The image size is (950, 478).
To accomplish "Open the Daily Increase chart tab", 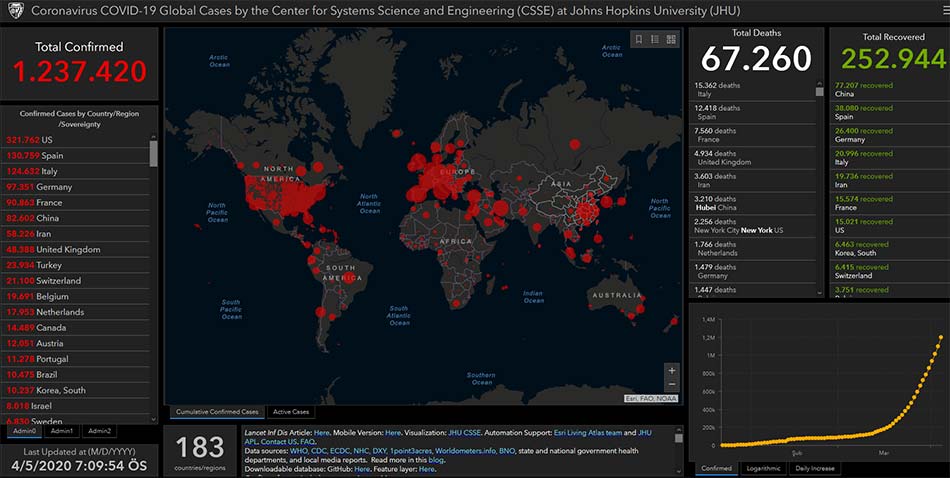I will (815, 468).
